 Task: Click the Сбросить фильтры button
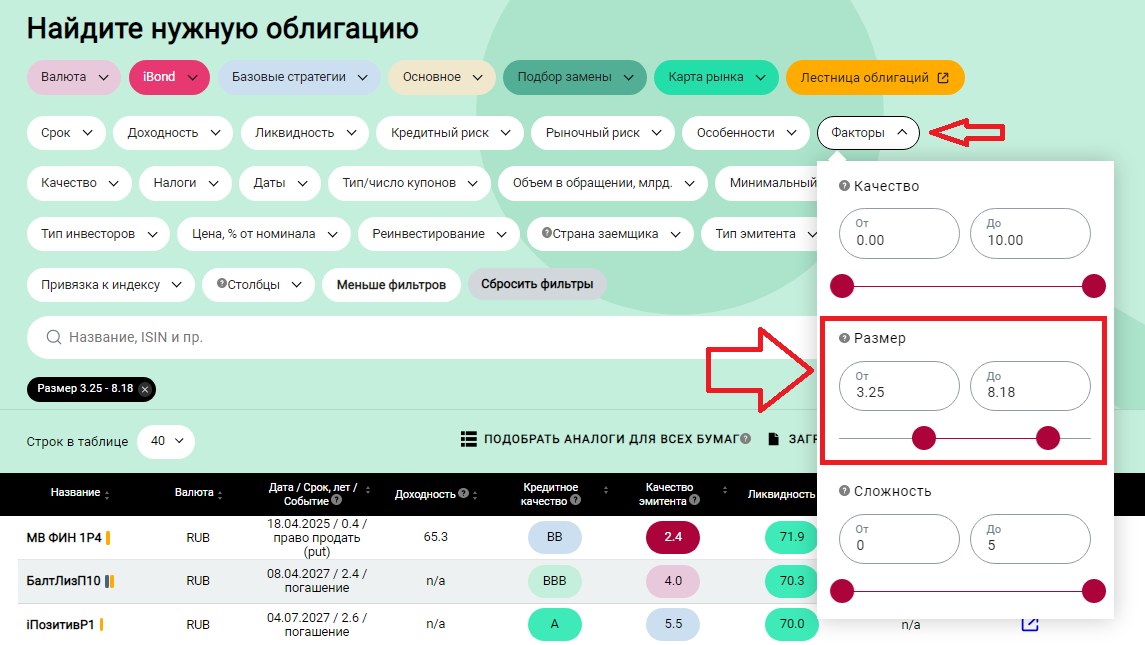(x=537, y=284)
